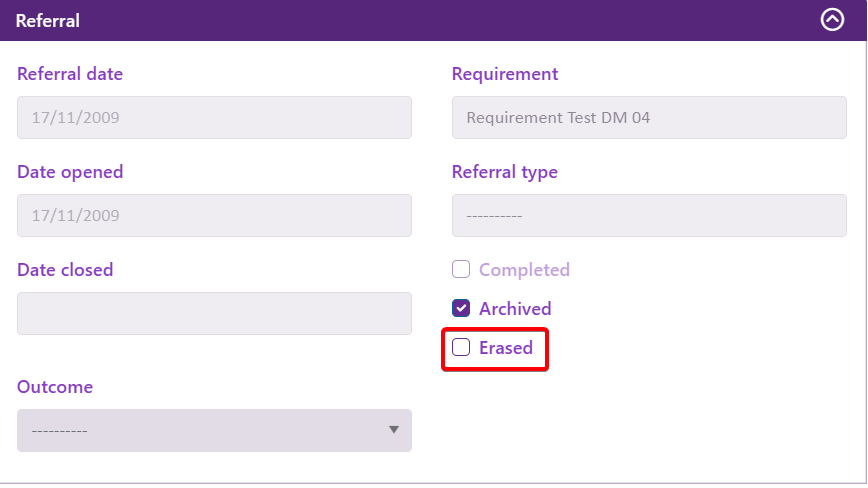Click the Requirement label
The height and width of the screenshot is (488, 868).
click(505, 74)
